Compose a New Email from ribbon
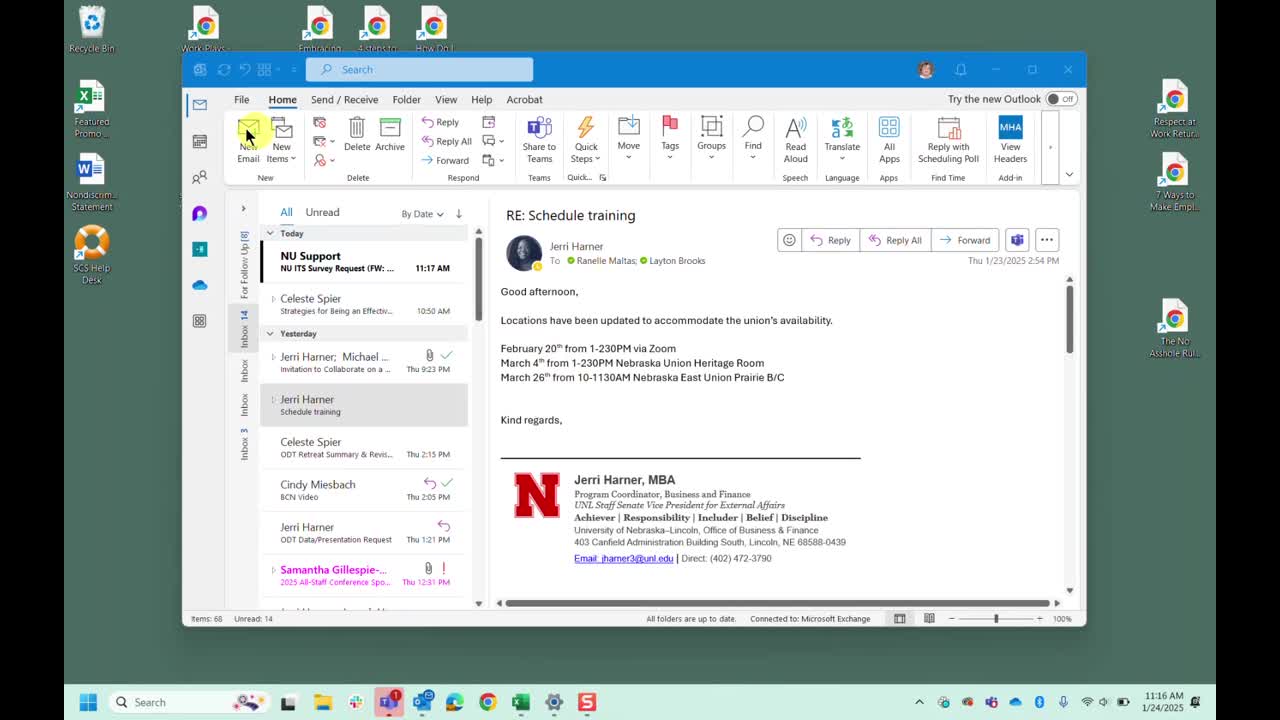This screenshot has width=1280, height=720. click(x=248, y=139)
